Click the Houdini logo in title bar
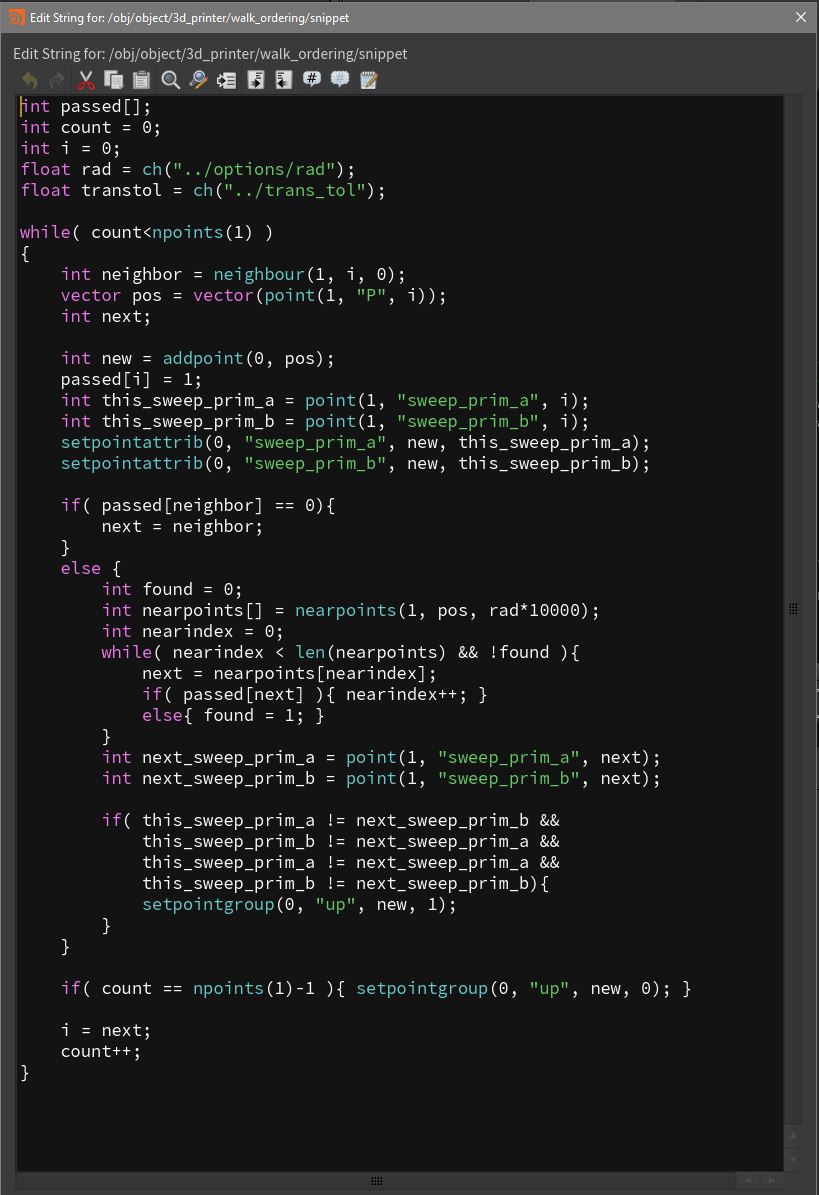Image resolution: width=819 pixels, height=1195 pixels. coord(16,17)
